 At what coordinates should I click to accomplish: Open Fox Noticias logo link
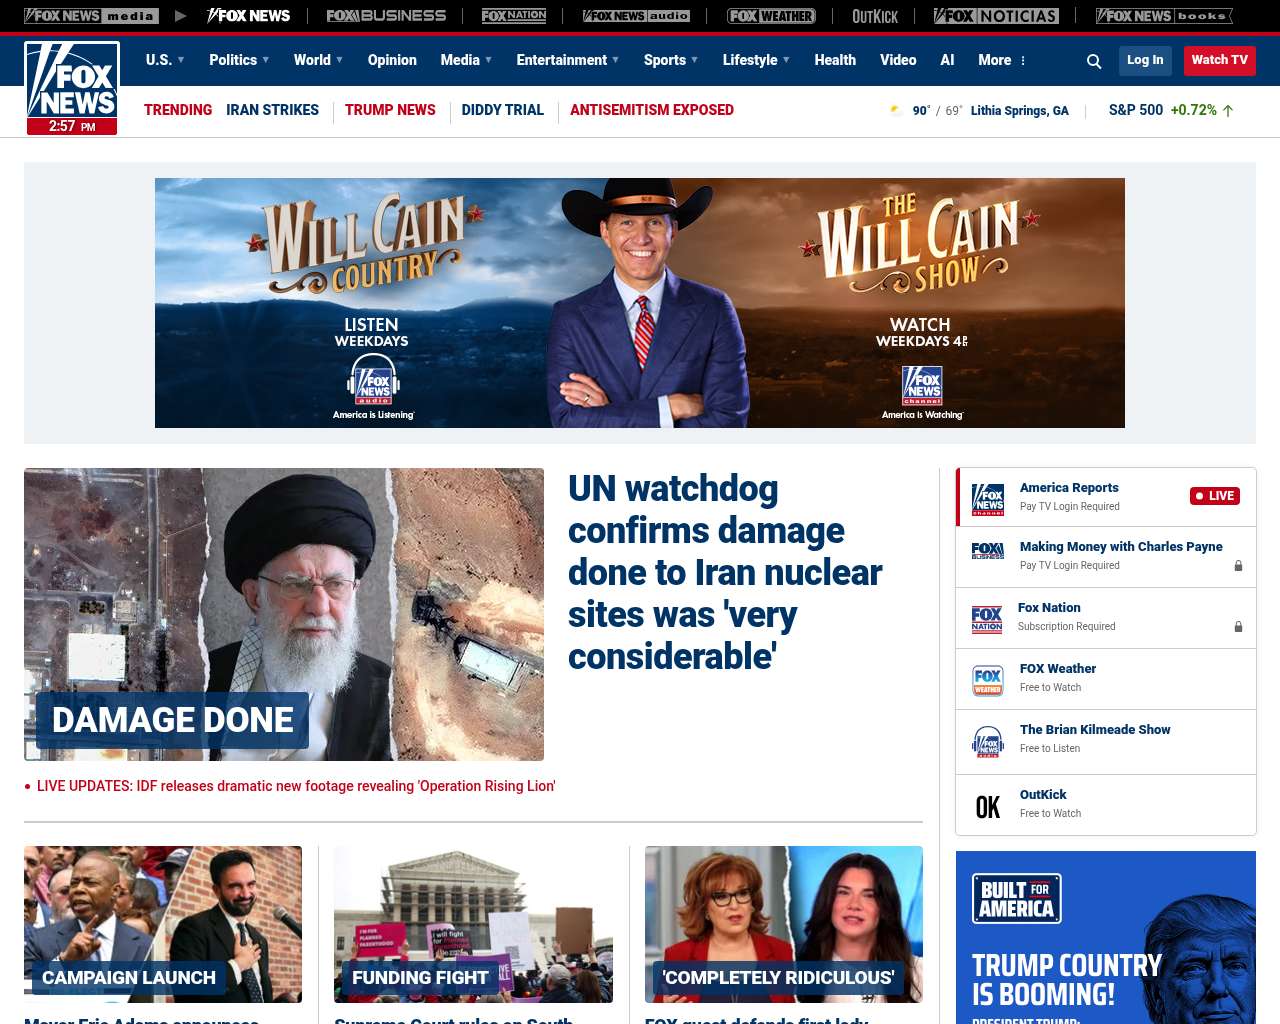click(996, 16)
